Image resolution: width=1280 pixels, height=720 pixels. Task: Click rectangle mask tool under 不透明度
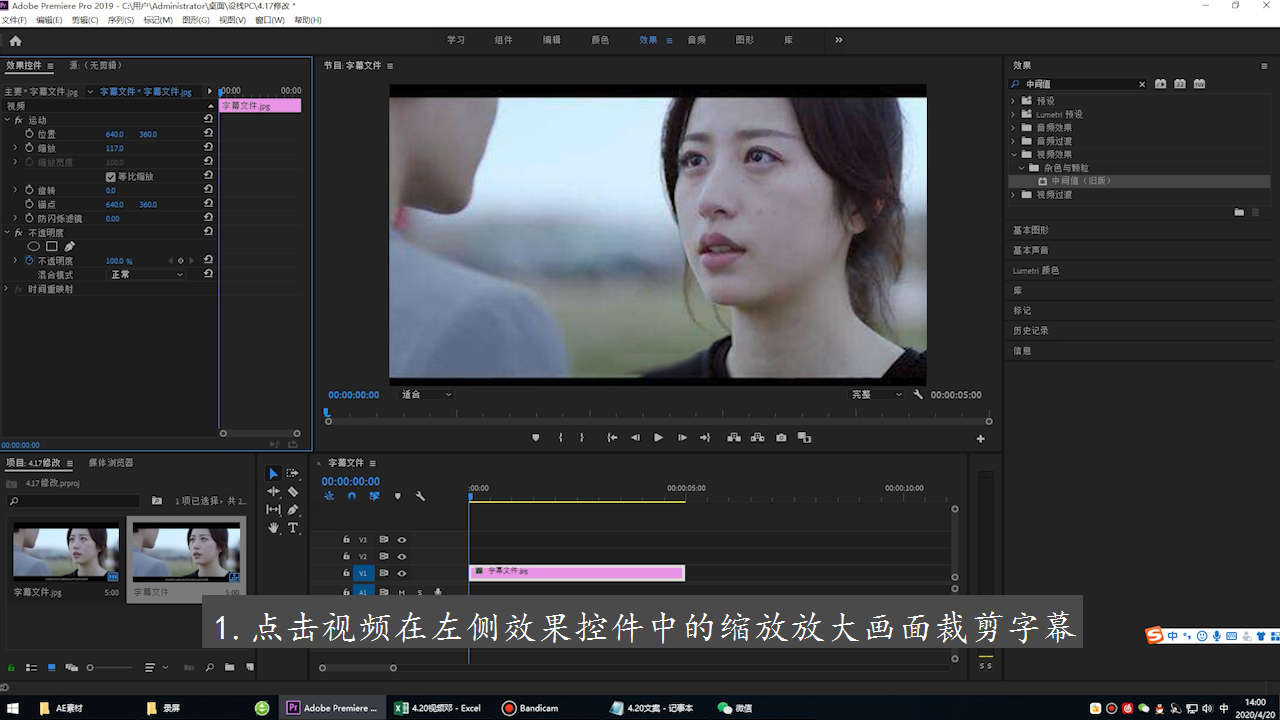52,246
